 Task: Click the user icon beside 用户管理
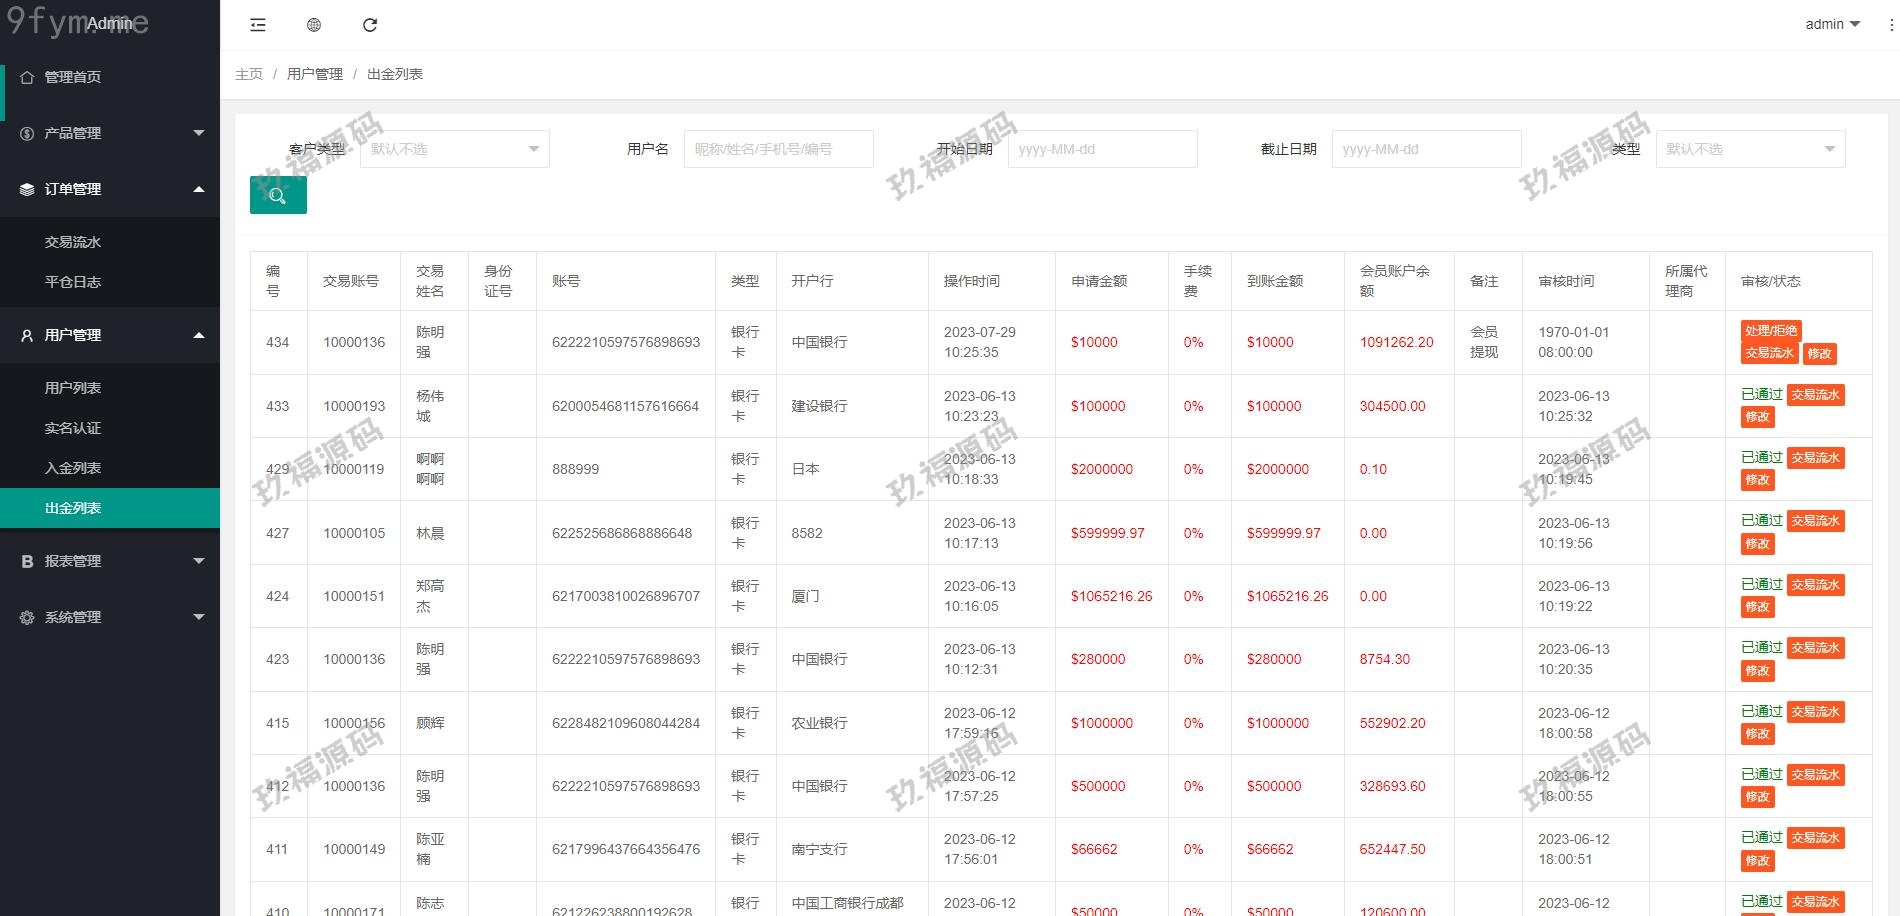pos(27,336)
